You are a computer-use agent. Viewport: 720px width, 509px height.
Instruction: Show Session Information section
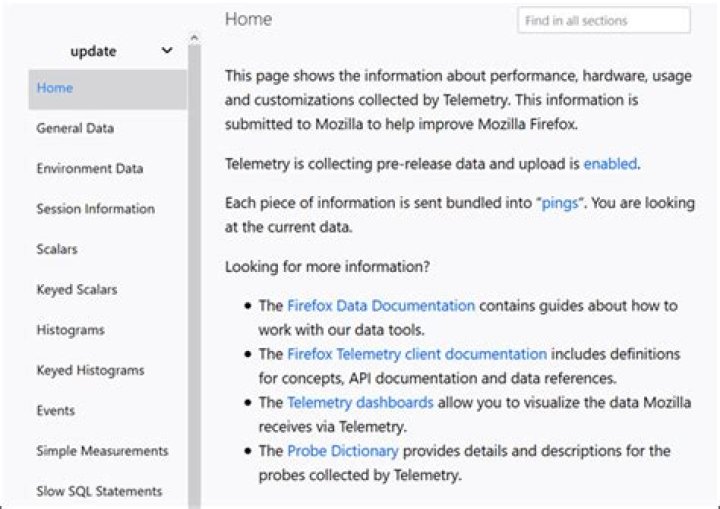(x=96, y=209)
